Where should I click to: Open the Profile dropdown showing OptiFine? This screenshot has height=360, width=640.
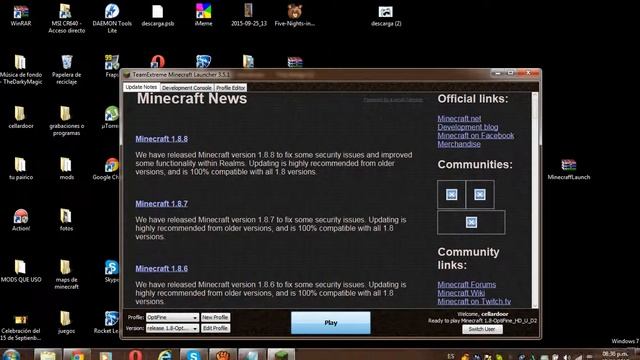click(x=172, y=317)
